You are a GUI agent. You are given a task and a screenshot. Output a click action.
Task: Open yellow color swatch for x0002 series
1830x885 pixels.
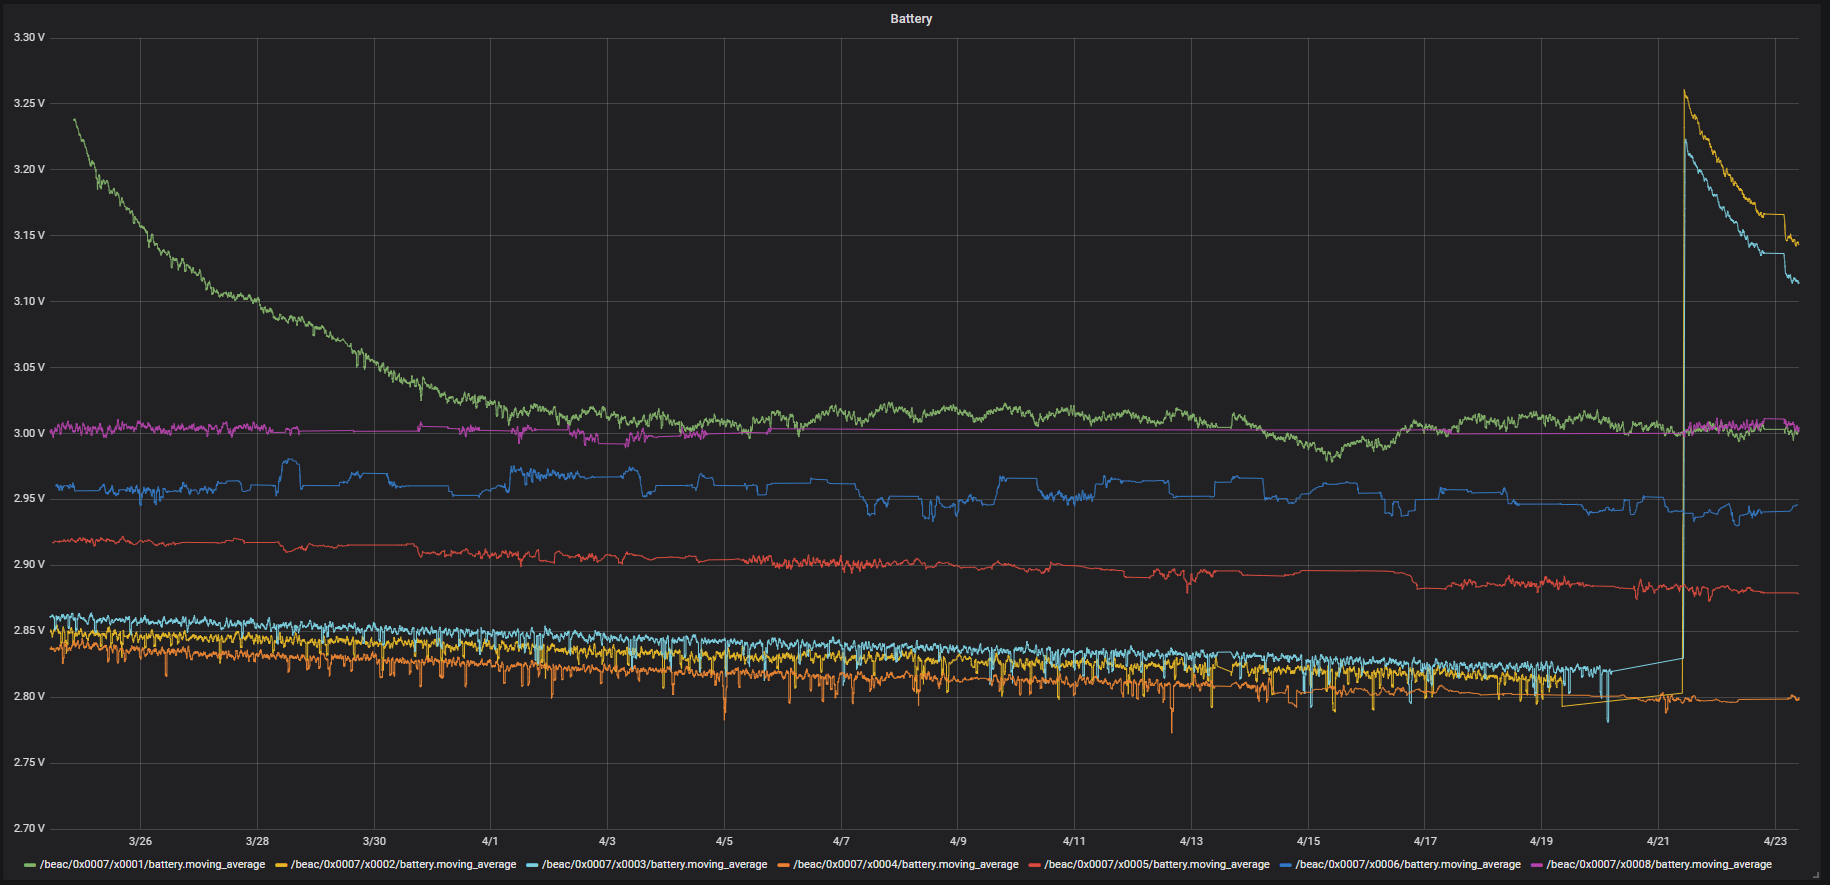(281, 865)
